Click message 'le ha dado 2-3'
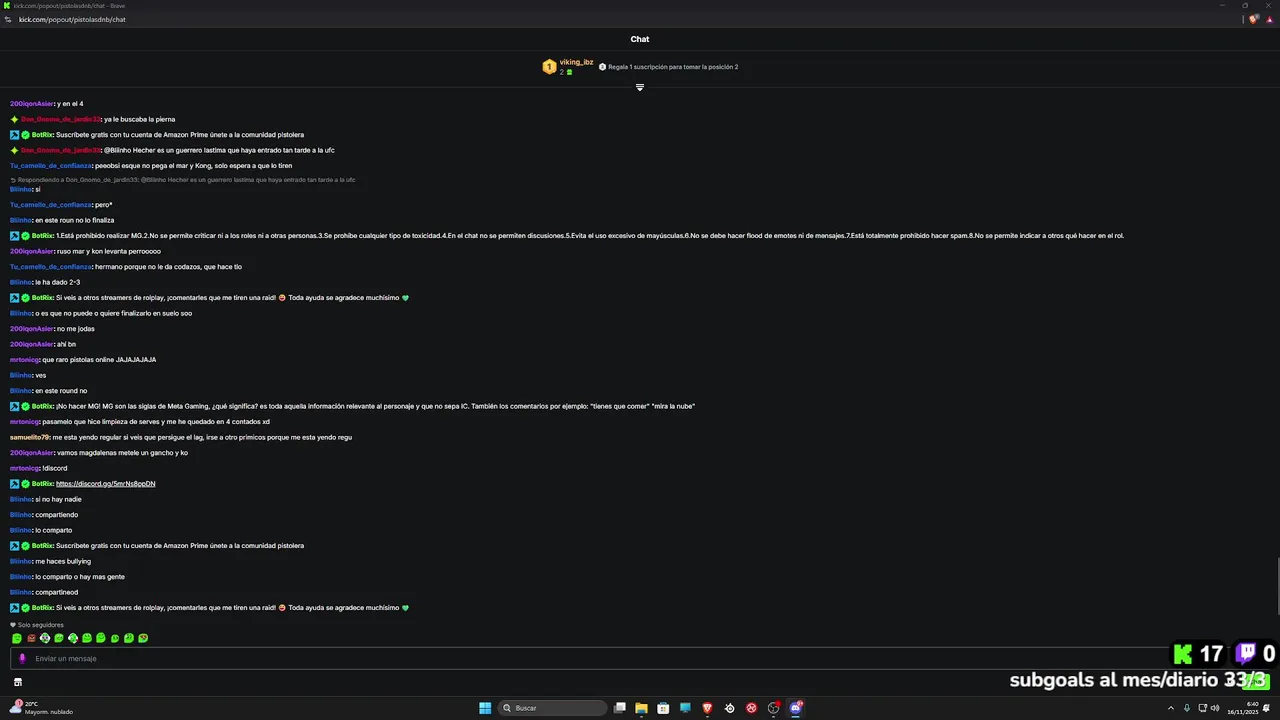 [57, 282]
